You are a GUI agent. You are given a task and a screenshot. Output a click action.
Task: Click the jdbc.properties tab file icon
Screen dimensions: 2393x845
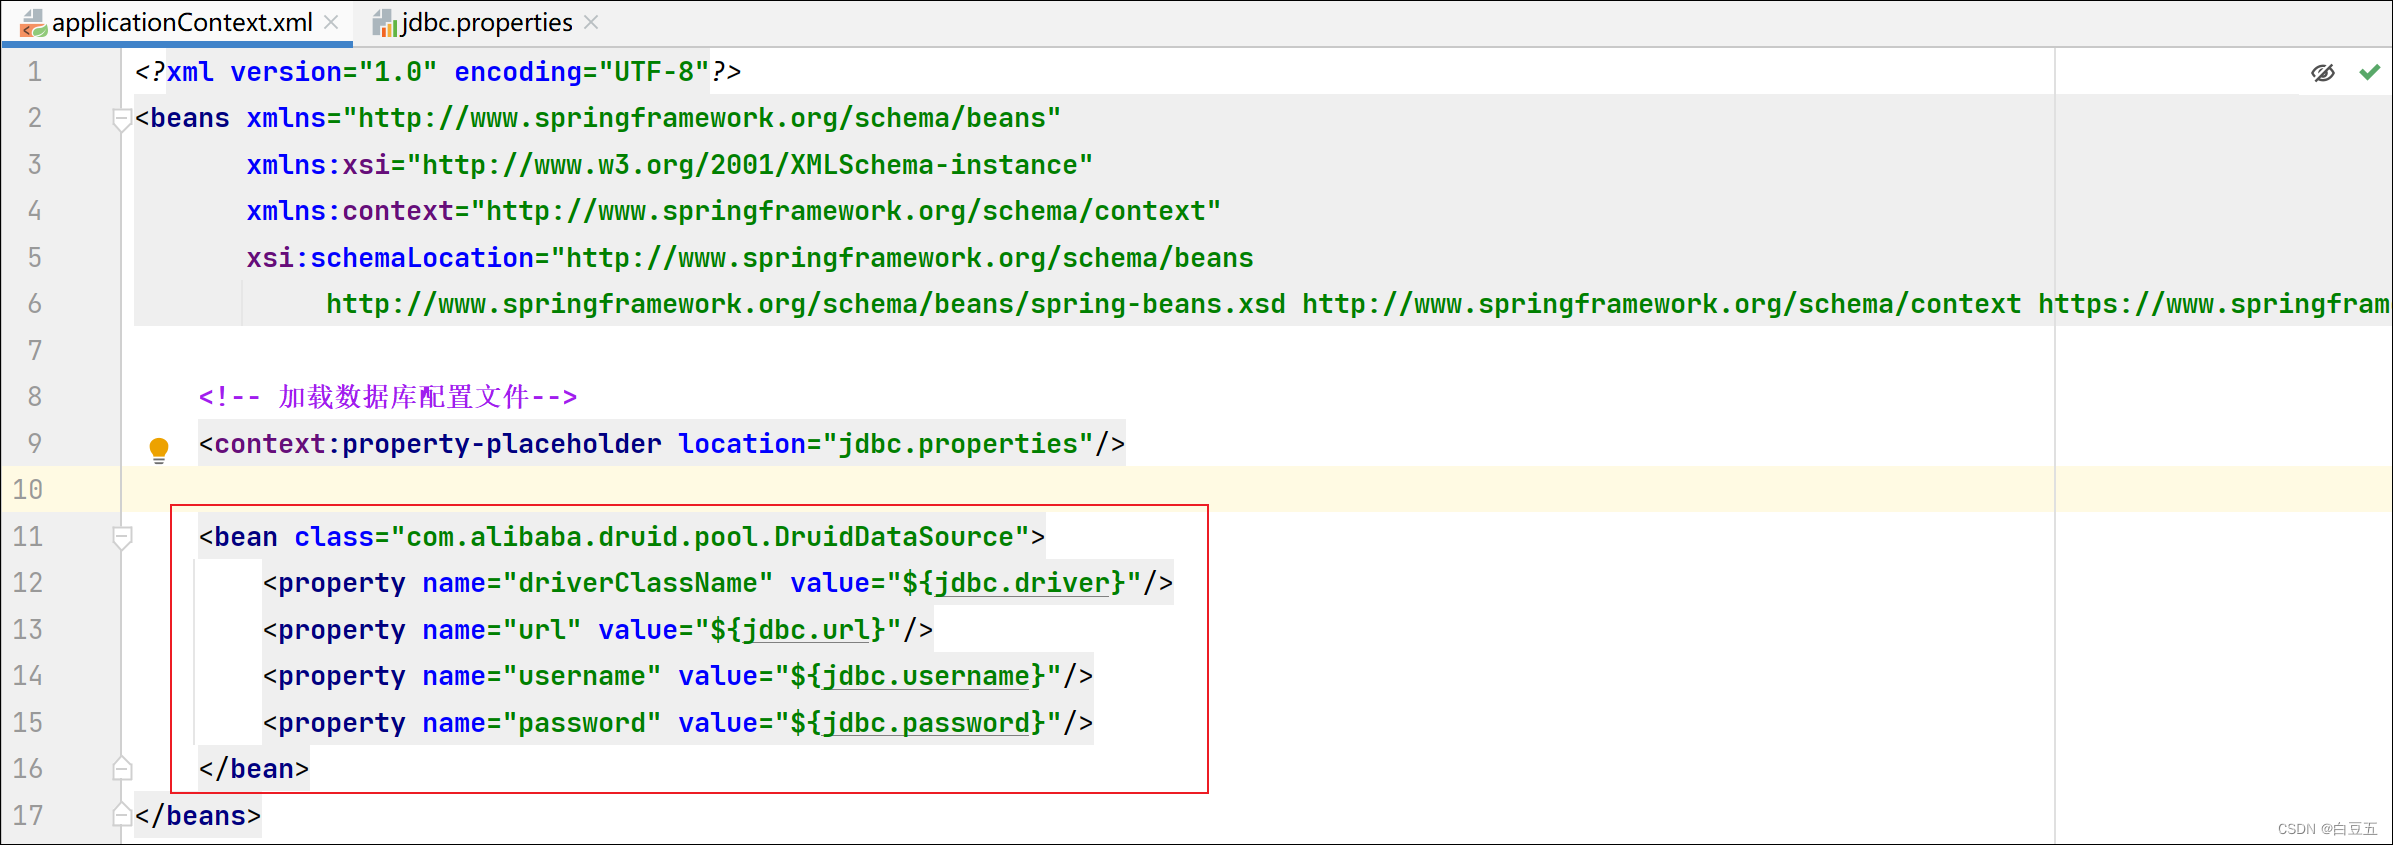point(385,23)
